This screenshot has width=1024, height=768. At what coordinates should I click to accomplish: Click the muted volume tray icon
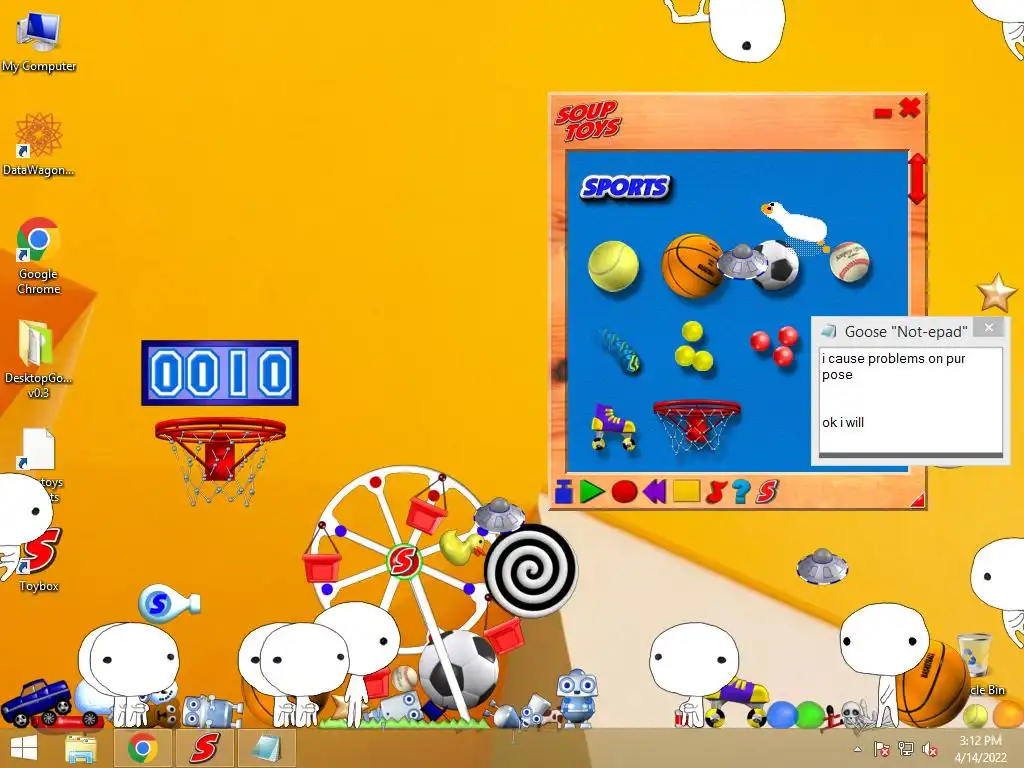[x=929, y=749]
